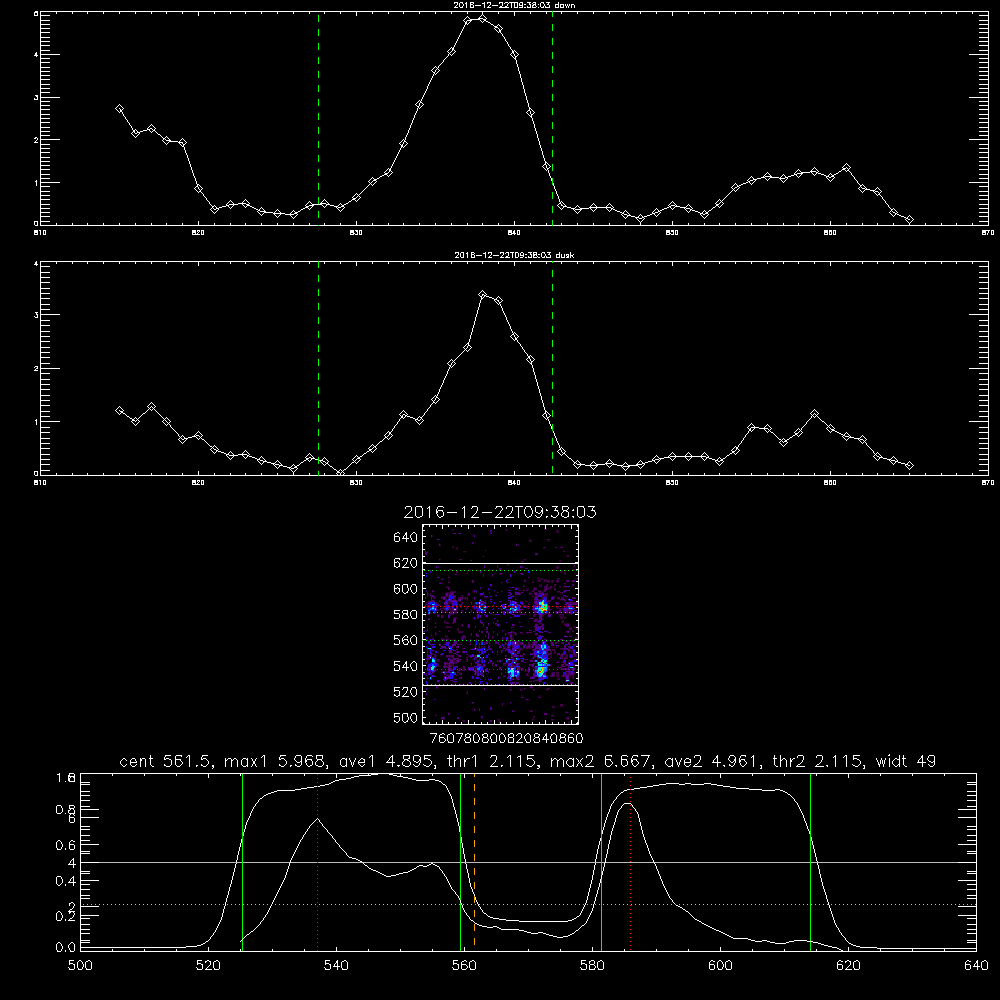Click the last data diamond of dawn curve

click(909, 219)
